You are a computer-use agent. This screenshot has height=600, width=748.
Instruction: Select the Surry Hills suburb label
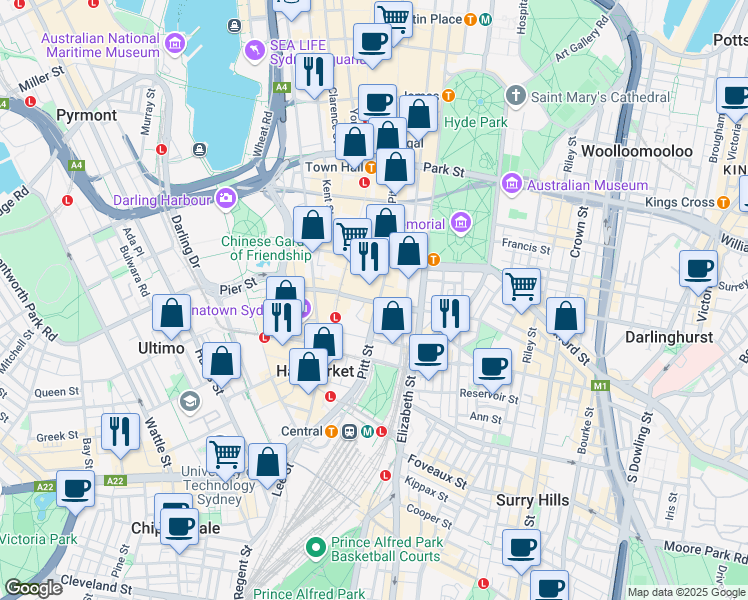(532, 500)
